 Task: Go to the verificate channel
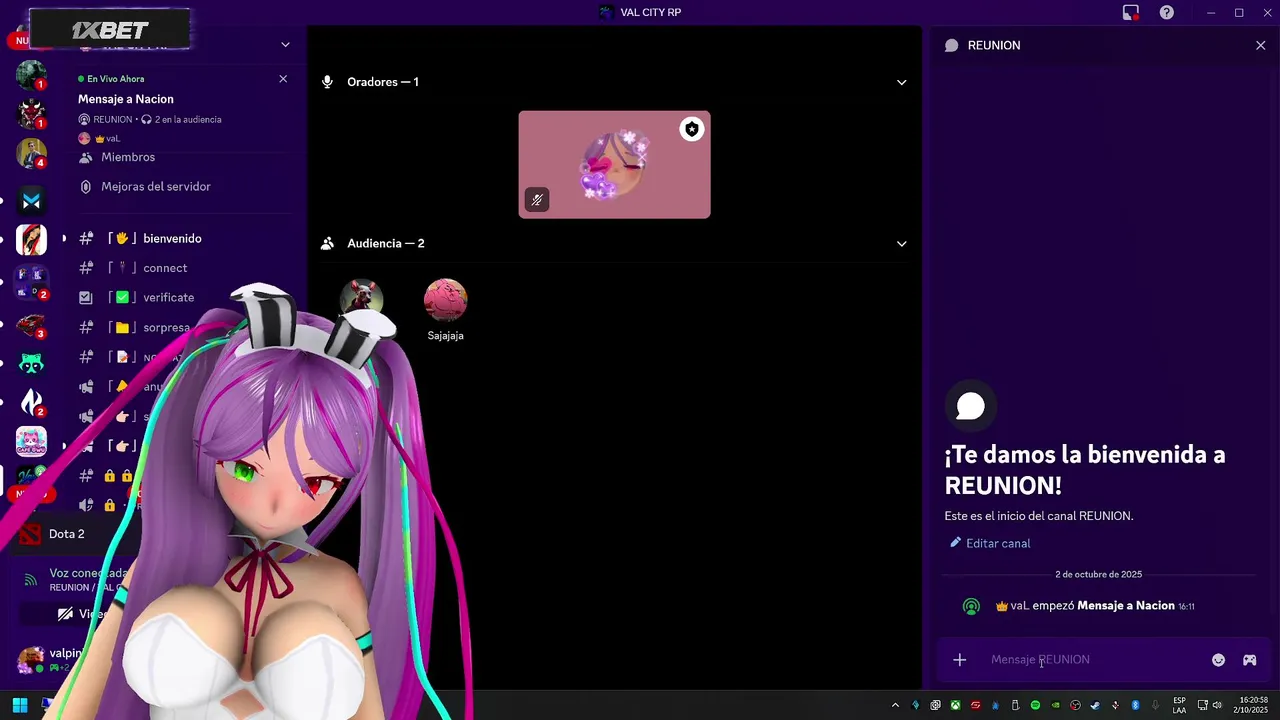(168, 297)
